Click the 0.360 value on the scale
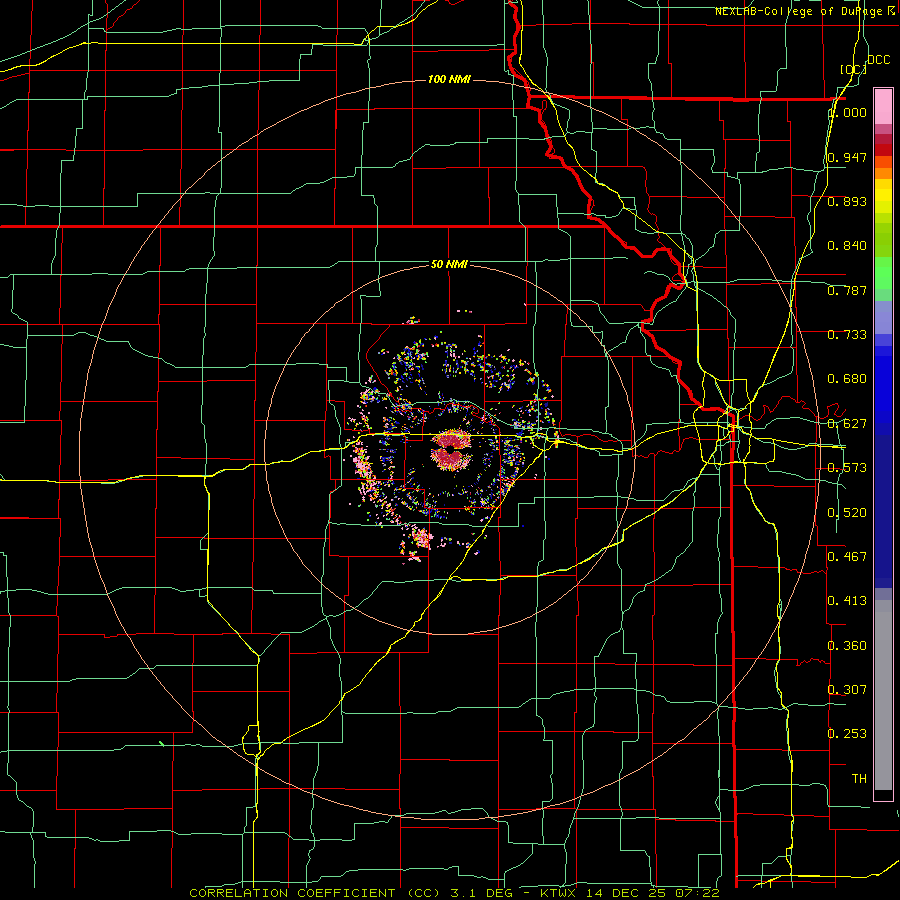 (x=847, y=645)
